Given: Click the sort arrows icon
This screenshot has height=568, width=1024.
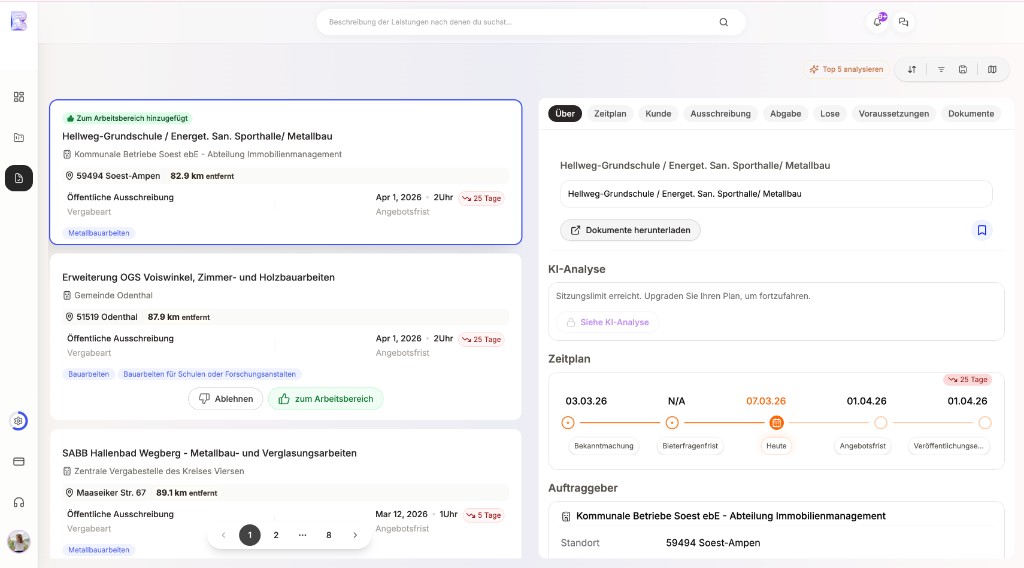Looking at the screenshot, I should click(x=912, y=69).
